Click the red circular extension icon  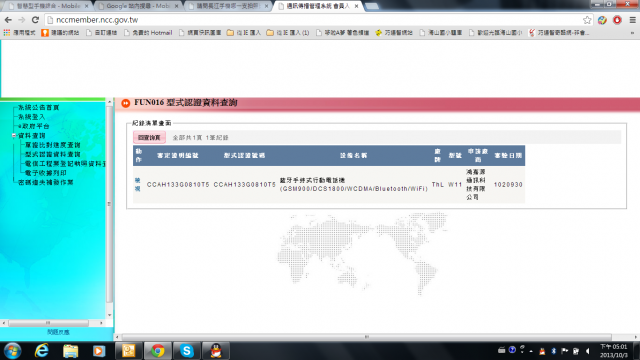coord(617,20)
